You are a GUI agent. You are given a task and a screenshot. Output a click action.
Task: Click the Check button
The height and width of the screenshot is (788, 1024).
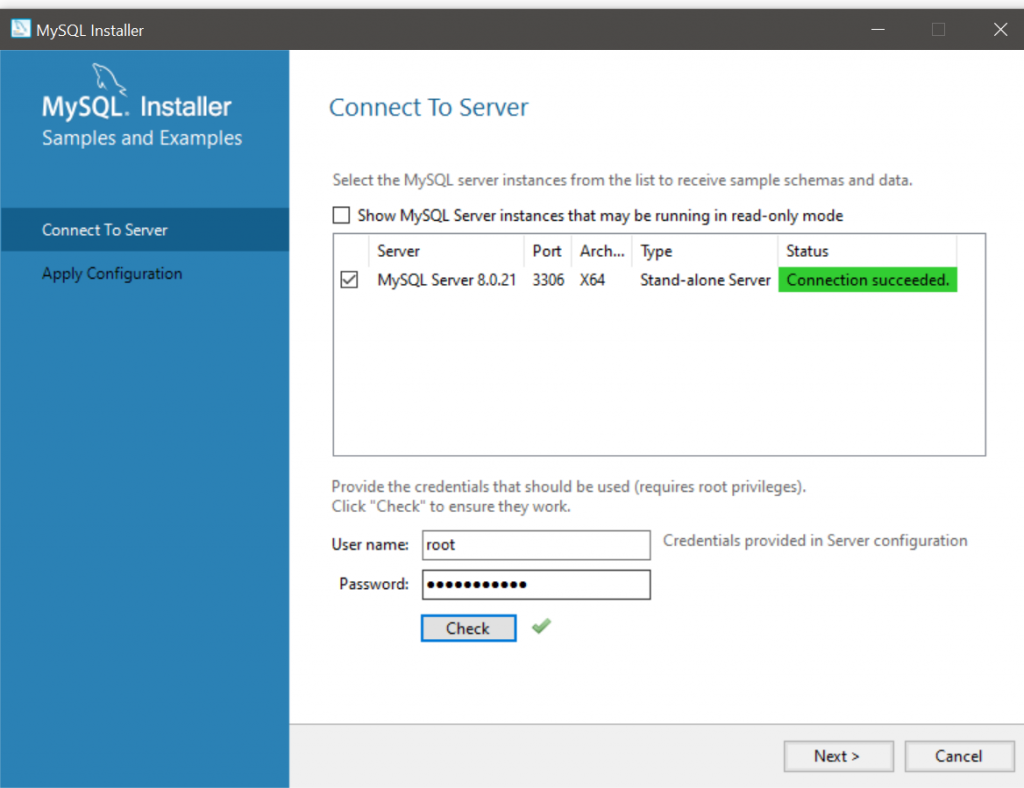click(468, 628)
